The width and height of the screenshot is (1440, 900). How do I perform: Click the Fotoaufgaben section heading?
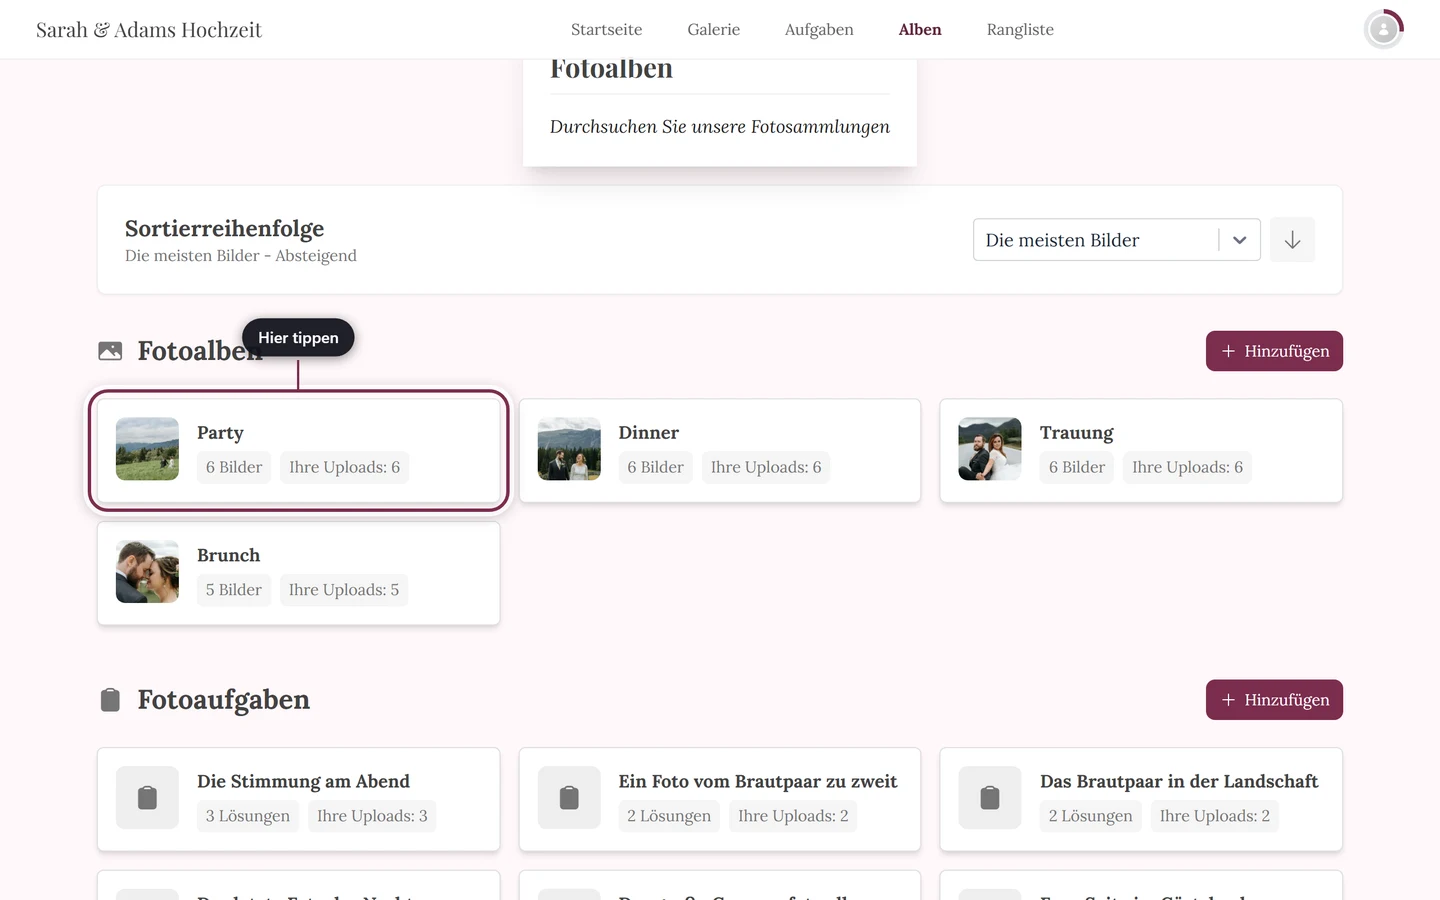(x=224, y=700)
